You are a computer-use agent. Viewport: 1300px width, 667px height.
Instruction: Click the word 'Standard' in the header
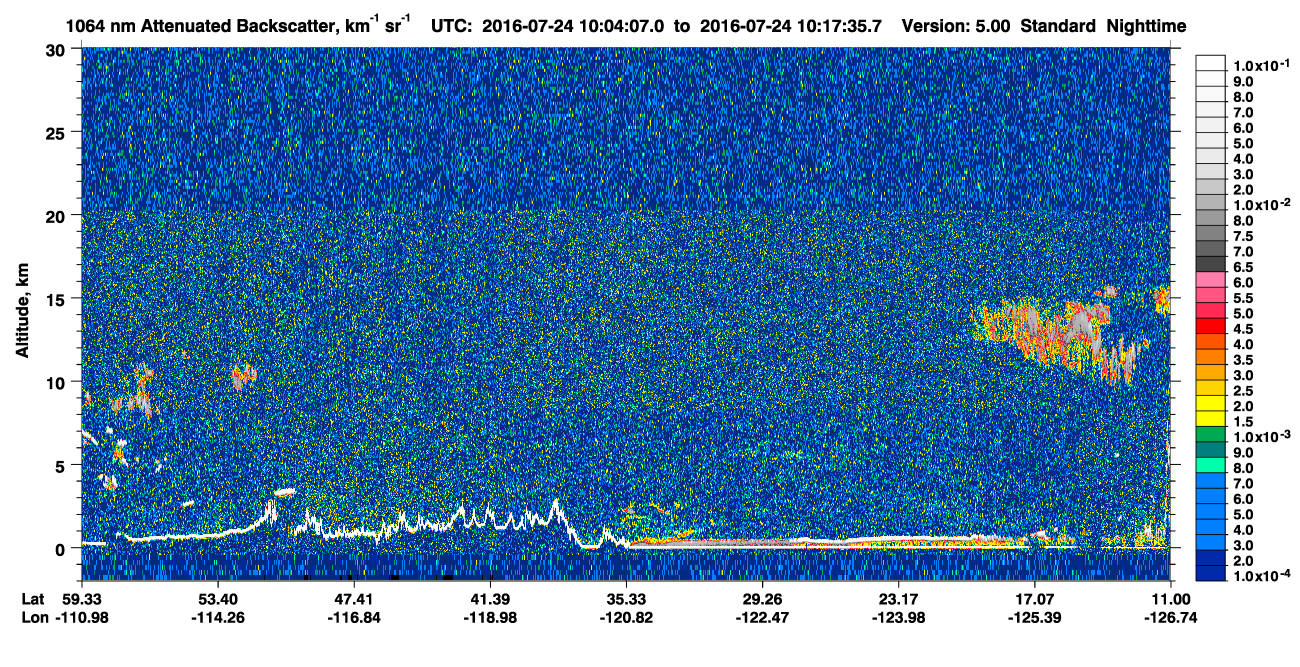coord(1059,25)
